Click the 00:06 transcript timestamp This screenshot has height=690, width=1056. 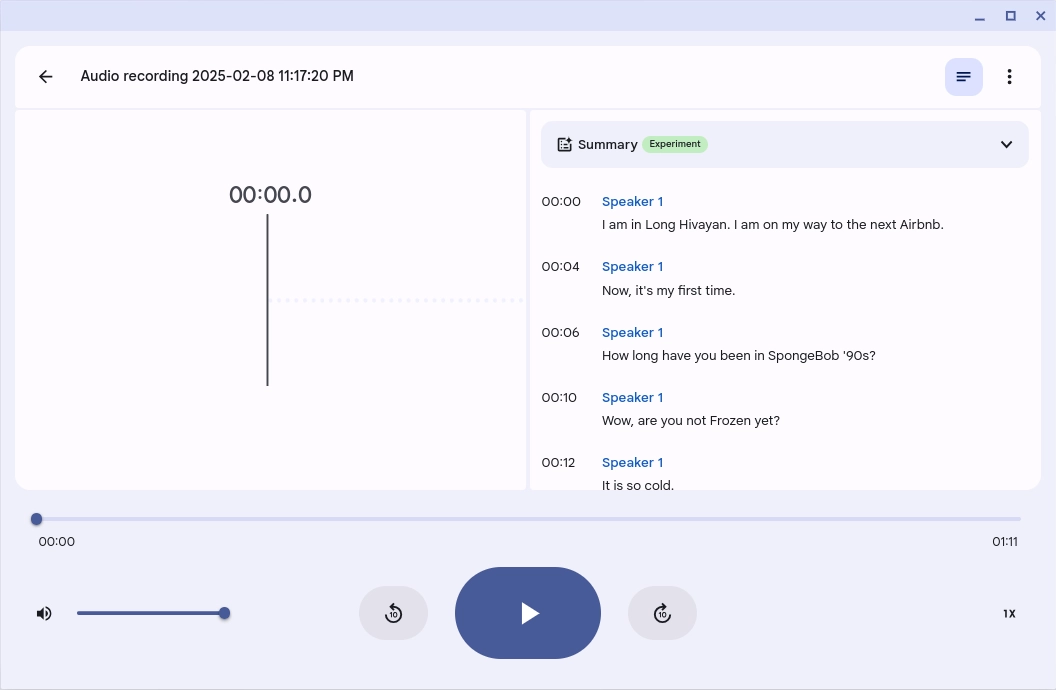pos(560,333)
